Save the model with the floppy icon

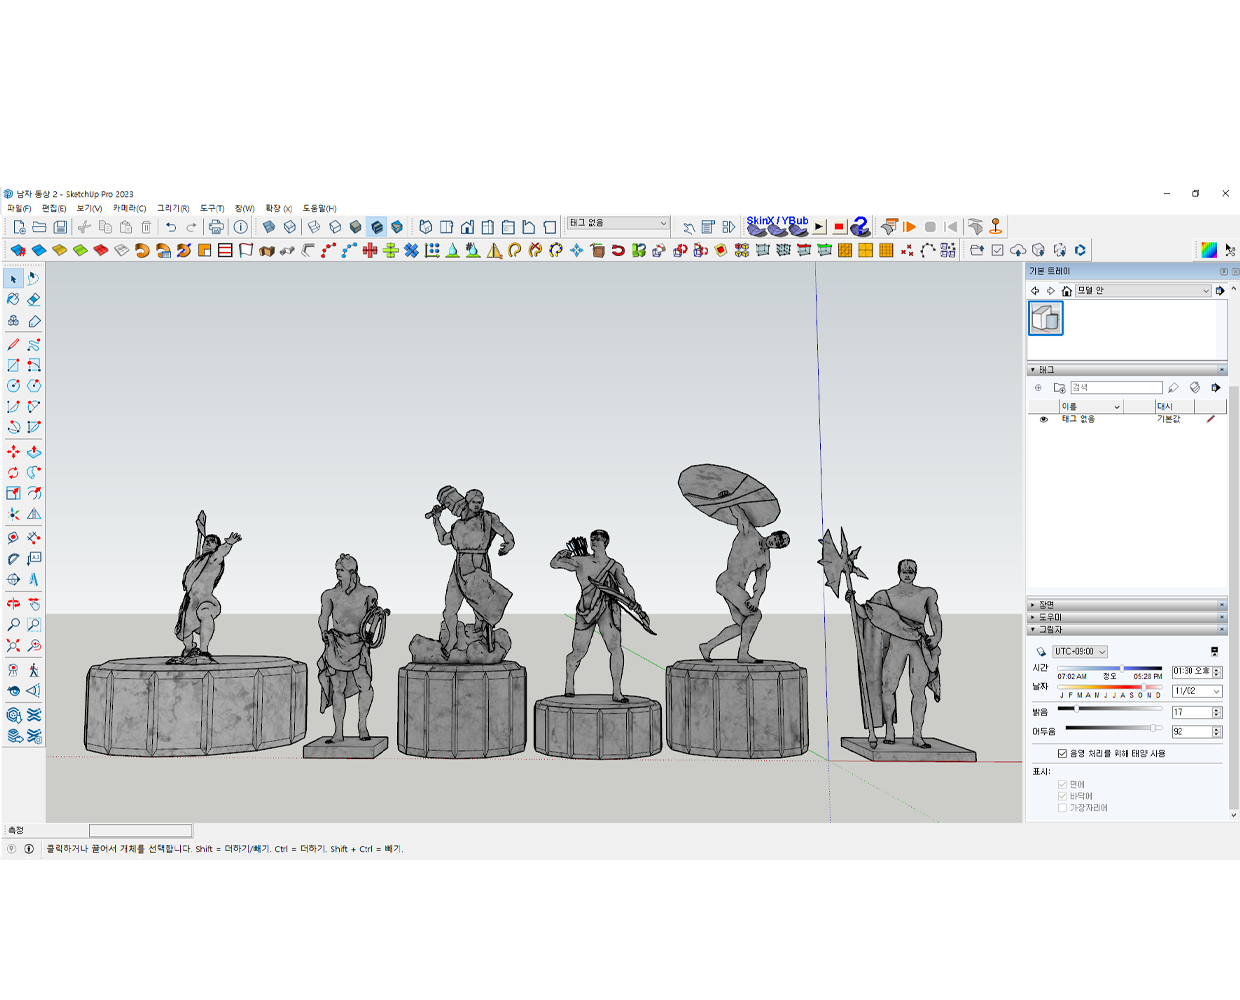tap(60, 227)
